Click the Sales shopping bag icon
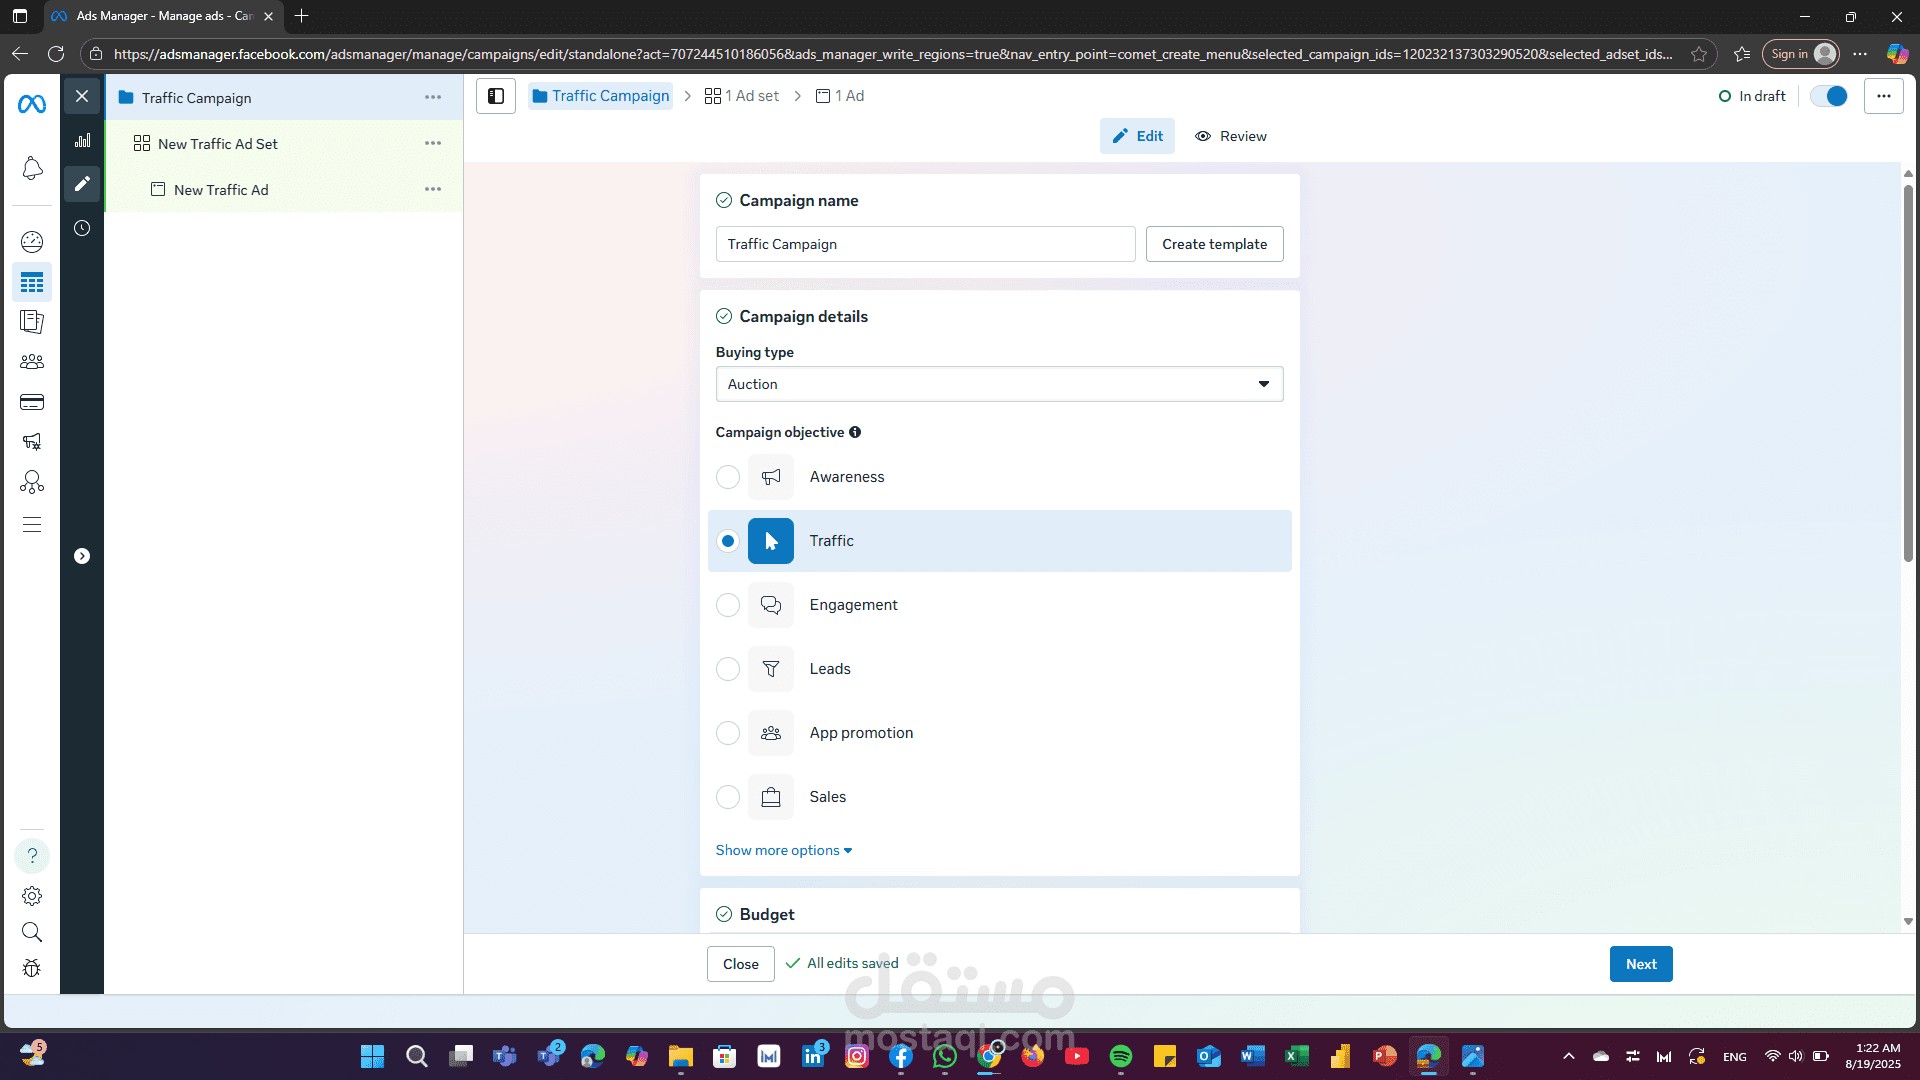This screenshot has width=1920, height=1080. coord(771,797)
